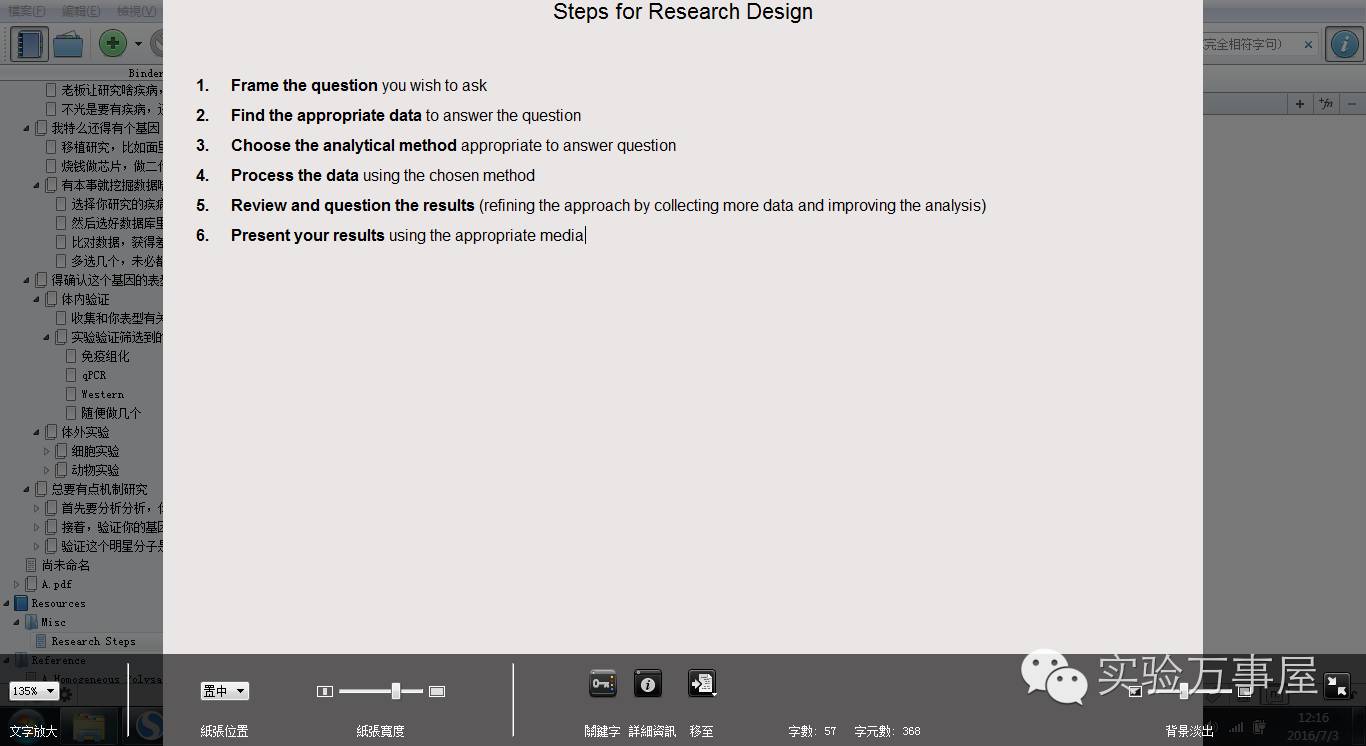Collapse the 体内验证 group
Image resolution: width=1366 pixels, height=746 pixels.
(x=37, y=299)
